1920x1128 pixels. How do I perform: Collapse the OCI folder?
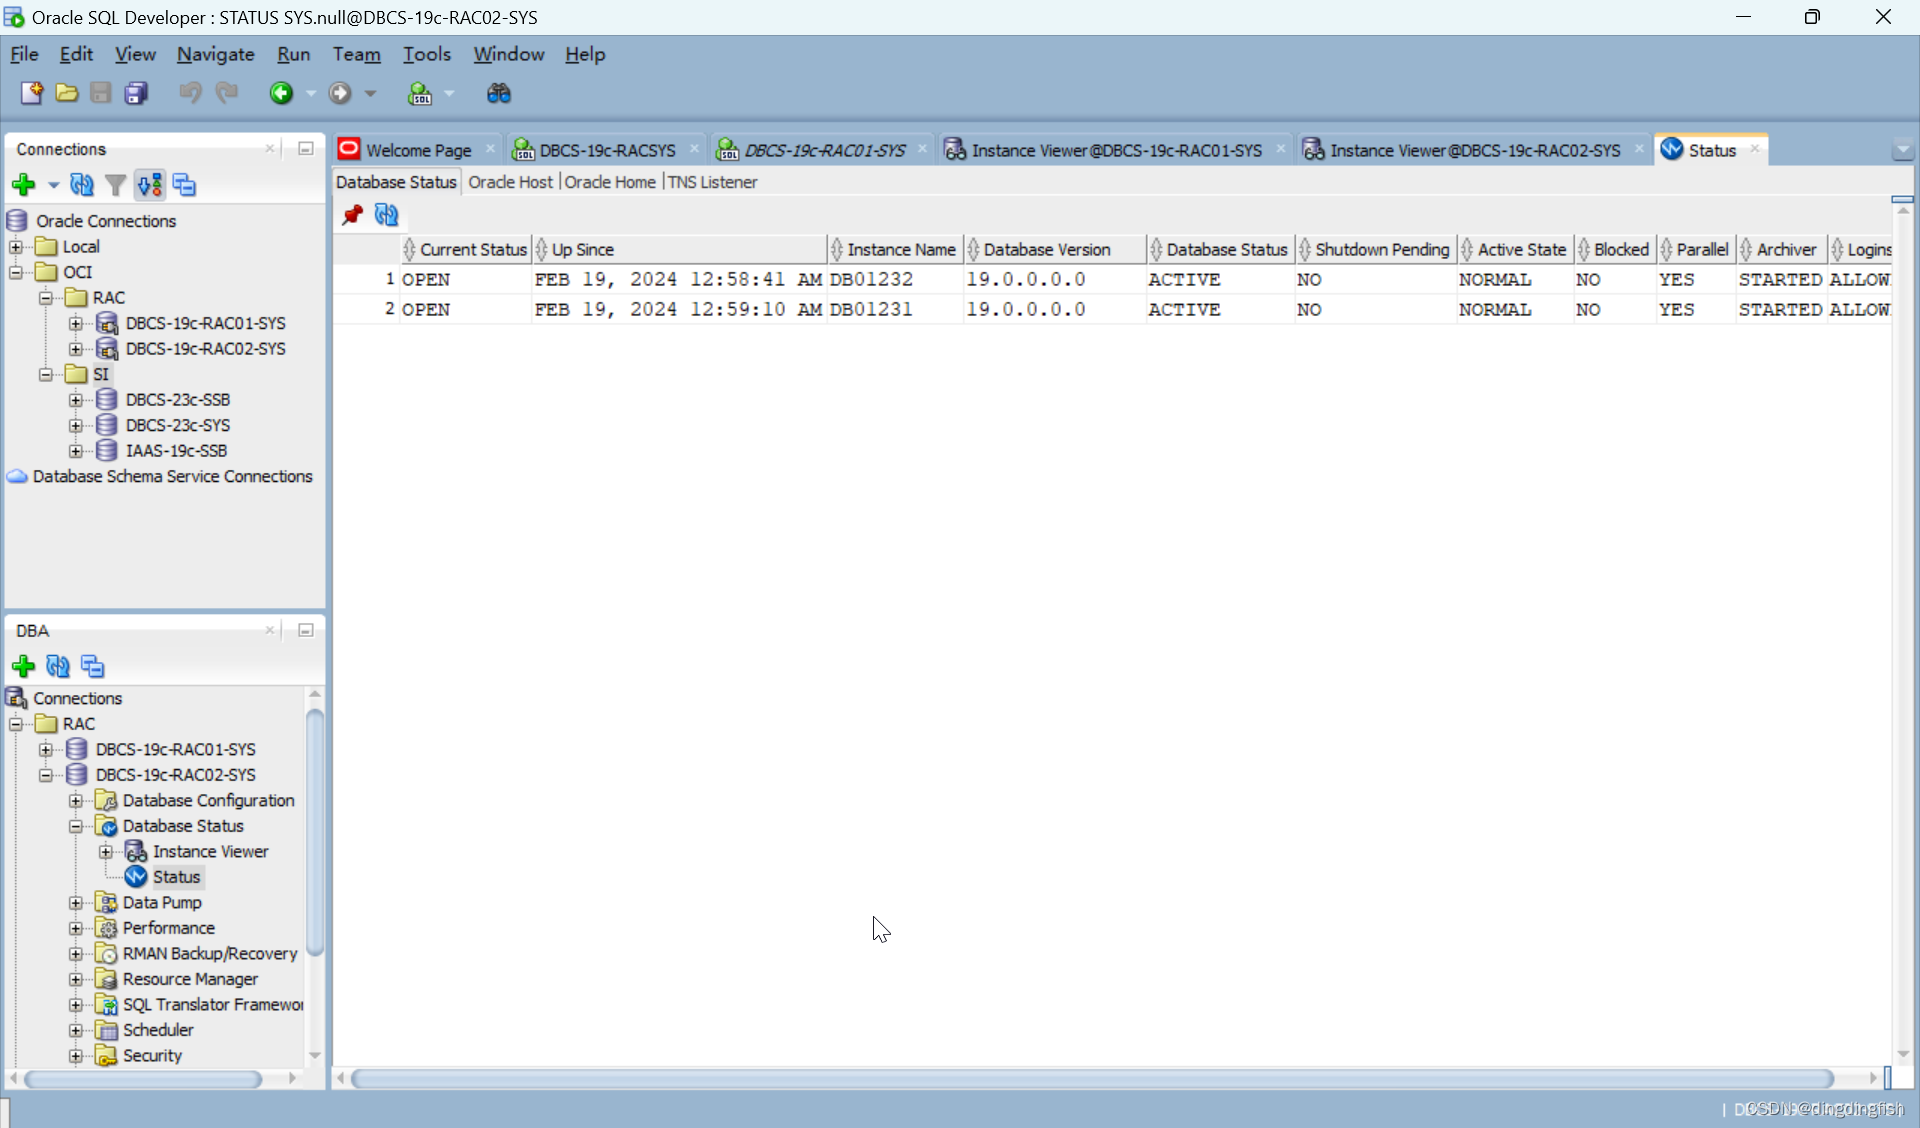click(x=15, y=272)
